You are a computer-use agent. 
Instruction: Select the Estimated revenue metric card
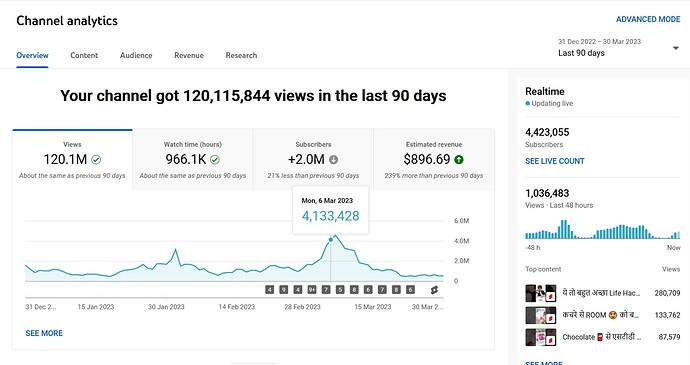[x=434, y=160]
